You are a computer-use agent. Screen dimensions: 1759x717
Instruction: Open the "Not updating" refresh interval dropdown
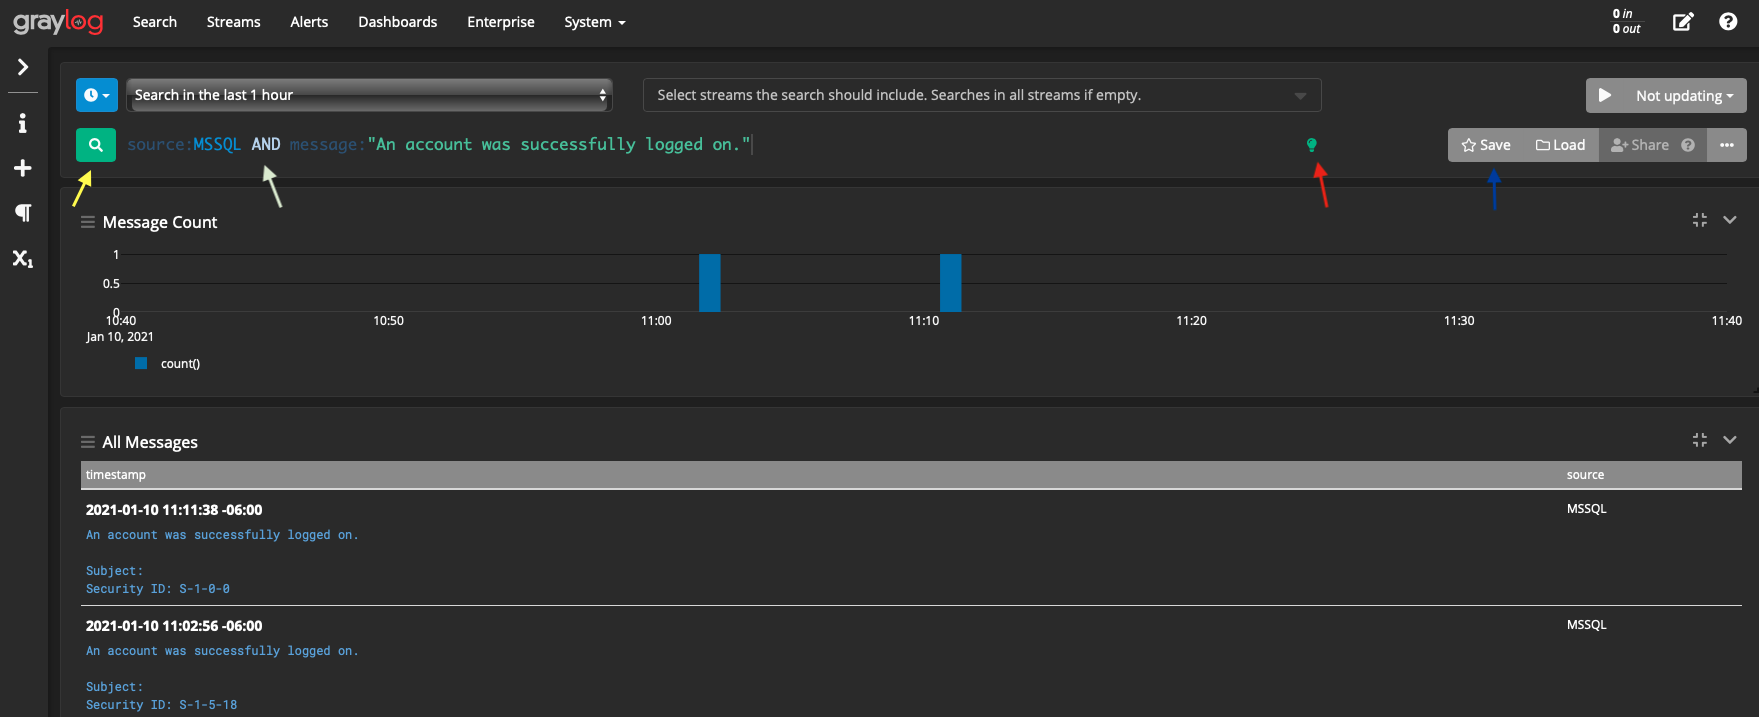click(1685, 96)
